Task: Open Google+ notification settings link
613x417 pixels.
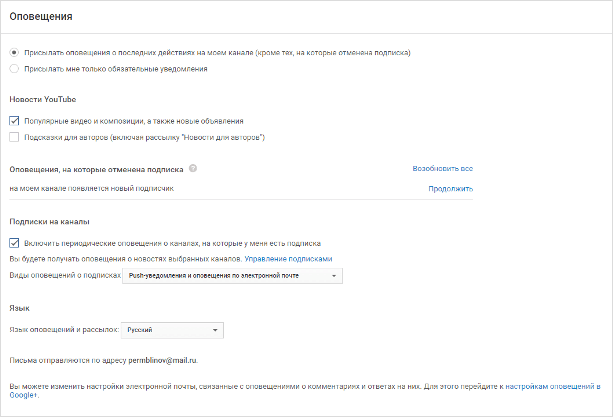Action: click(x=305, y=390)
